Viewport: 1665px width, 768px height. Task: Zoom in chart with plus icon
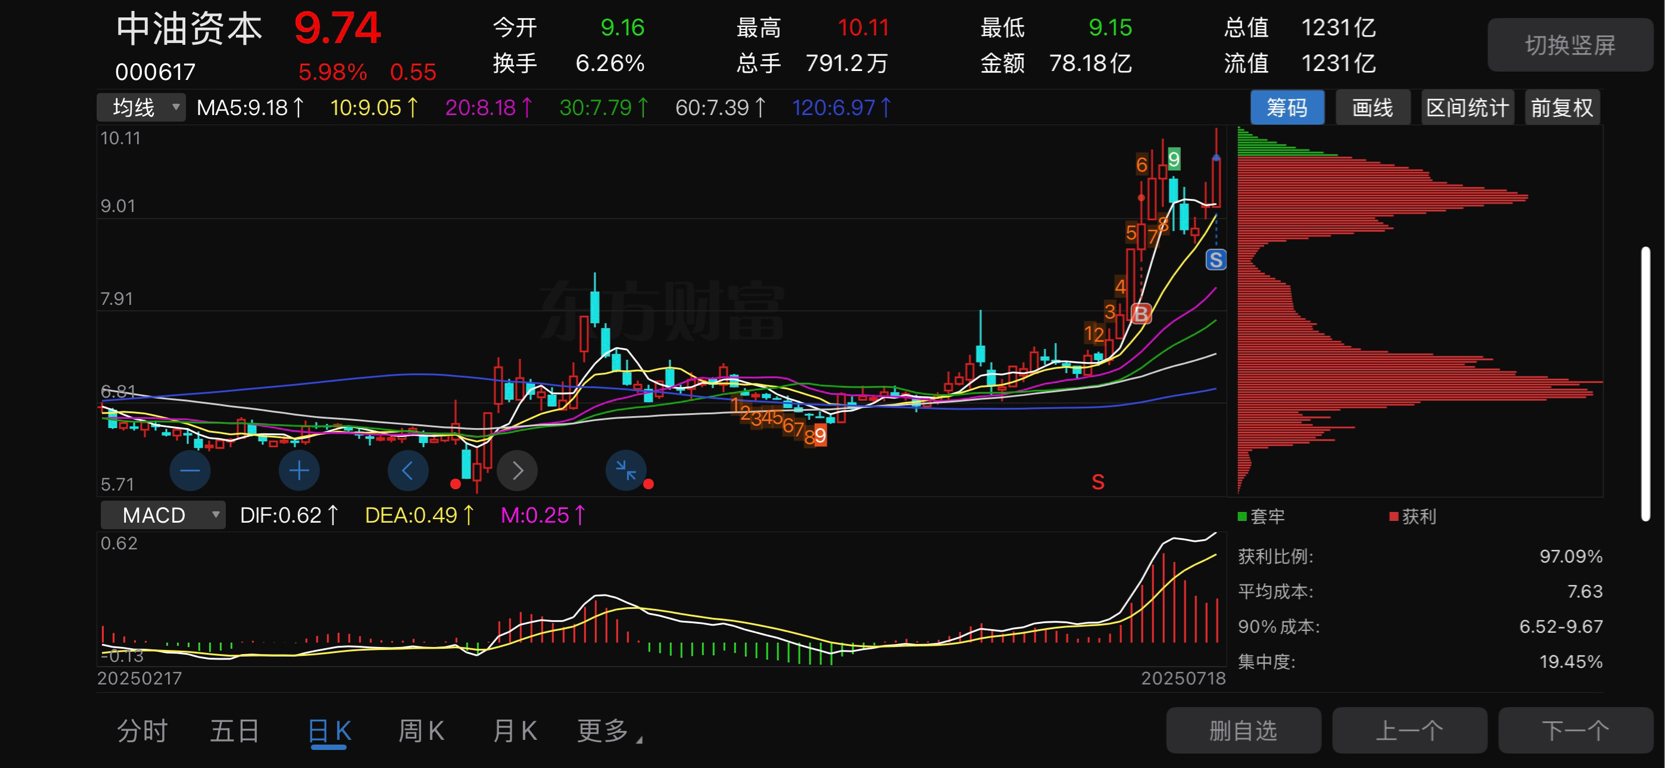click(x=299, y=471)
